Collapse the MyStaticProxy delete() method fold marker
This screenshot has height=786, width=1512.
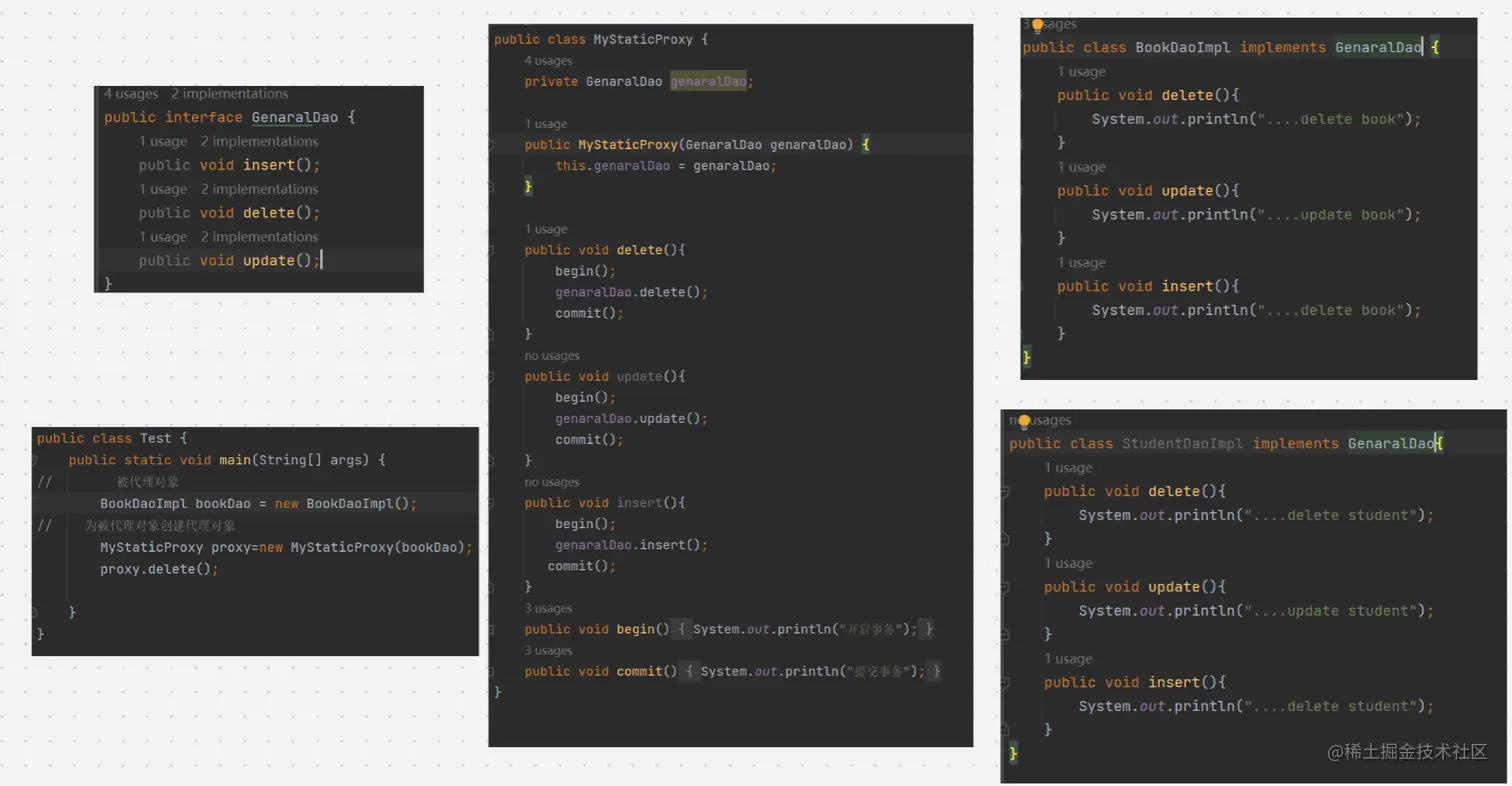tap(492, 250)
